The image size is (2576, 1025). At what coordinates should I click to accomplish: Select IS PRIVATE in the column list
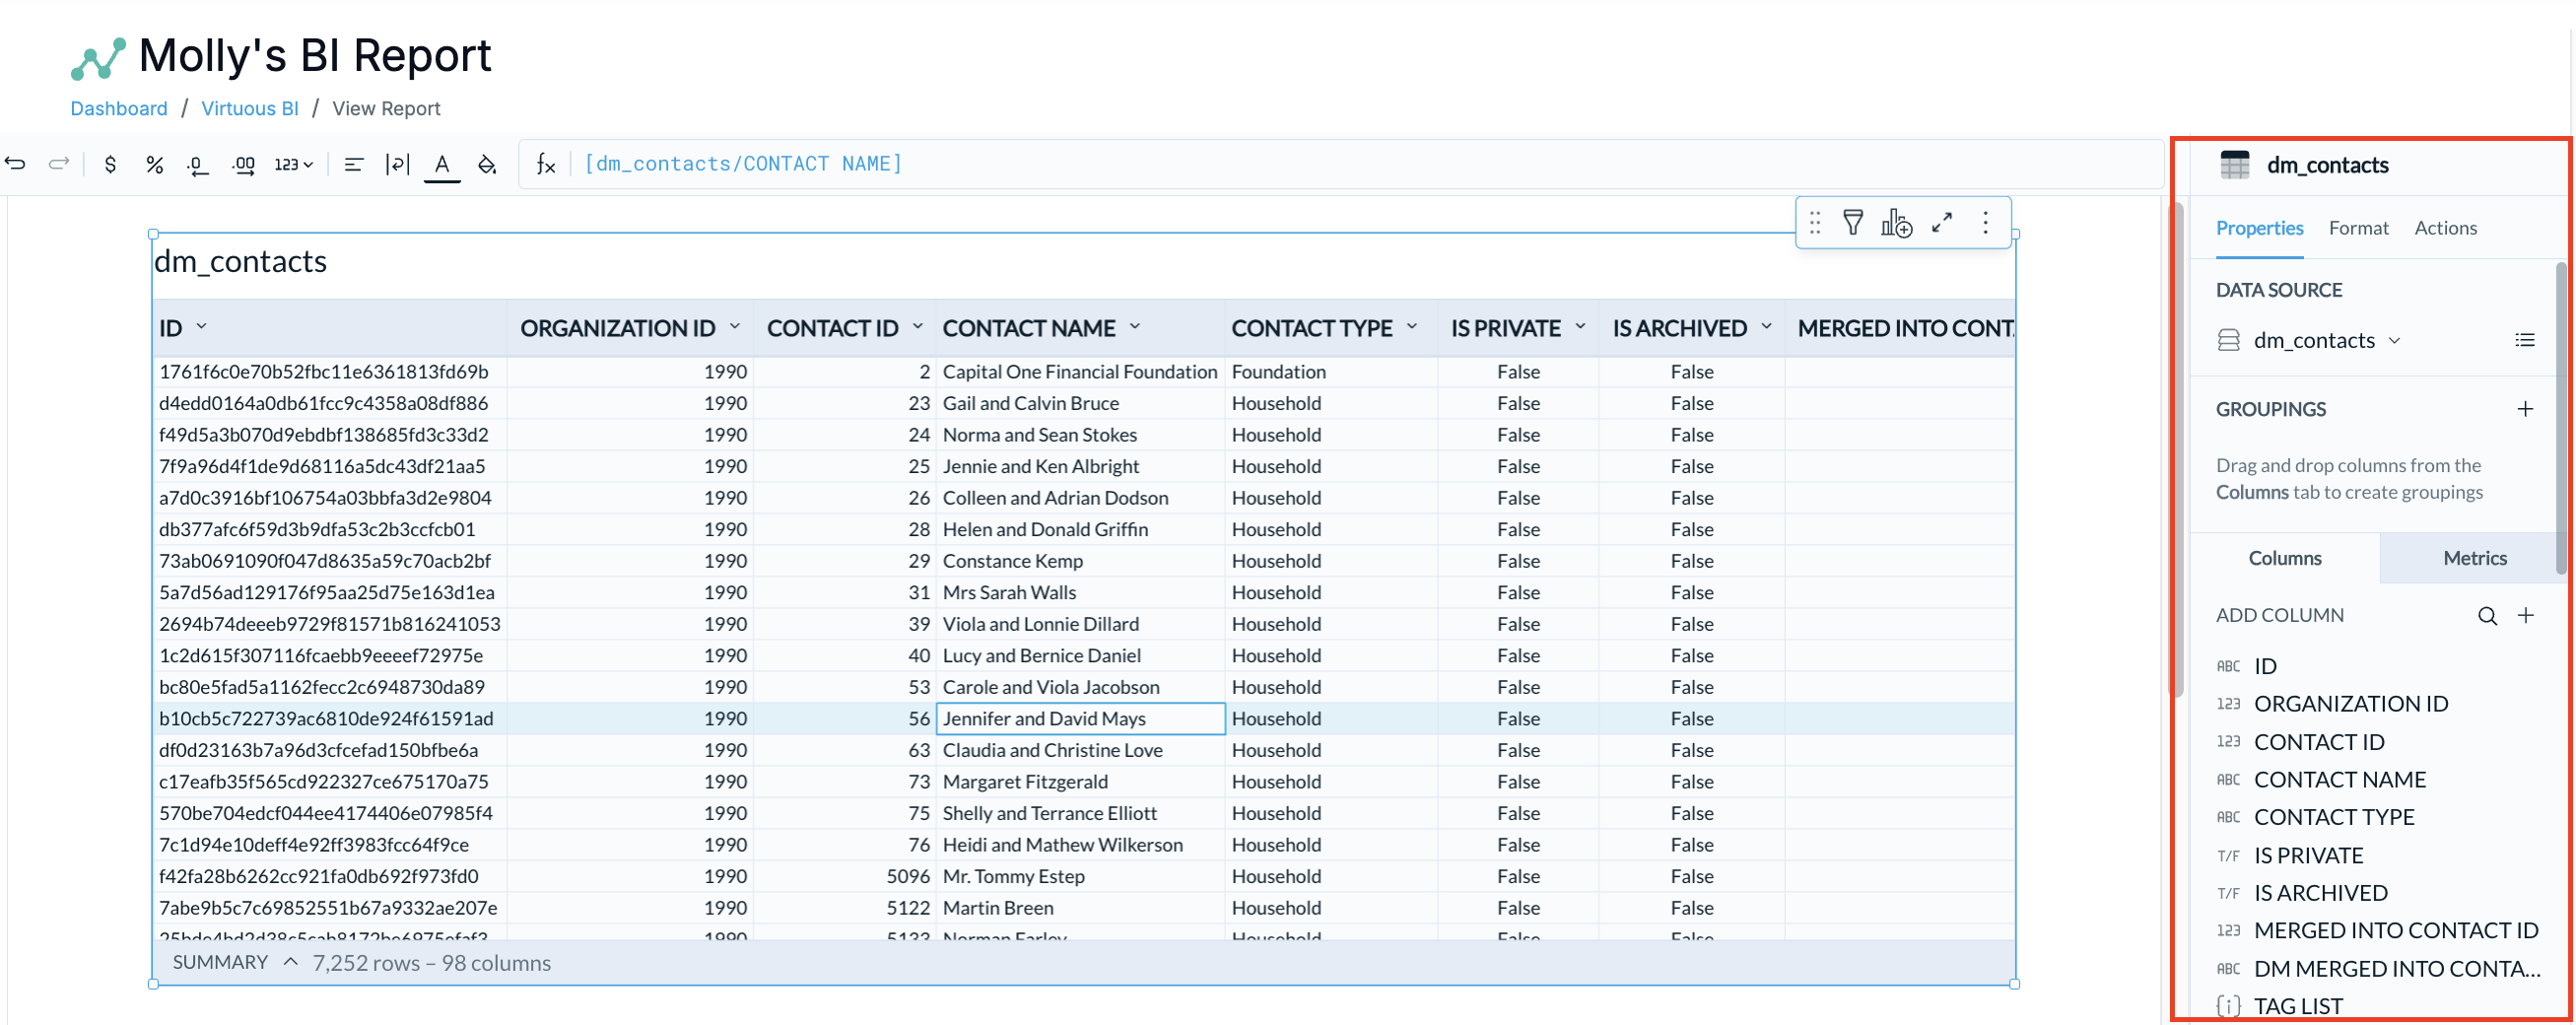click(2308, 856)
